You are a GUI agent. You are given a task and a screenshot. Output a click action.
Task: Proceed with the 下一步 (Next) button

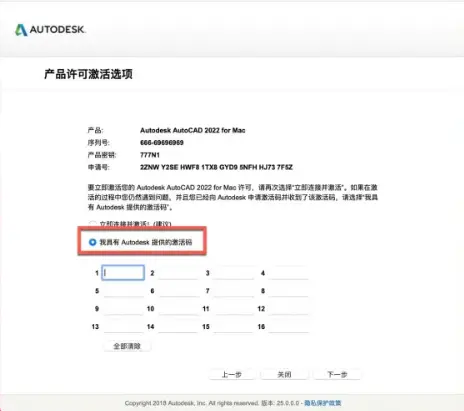pos(337,374)
